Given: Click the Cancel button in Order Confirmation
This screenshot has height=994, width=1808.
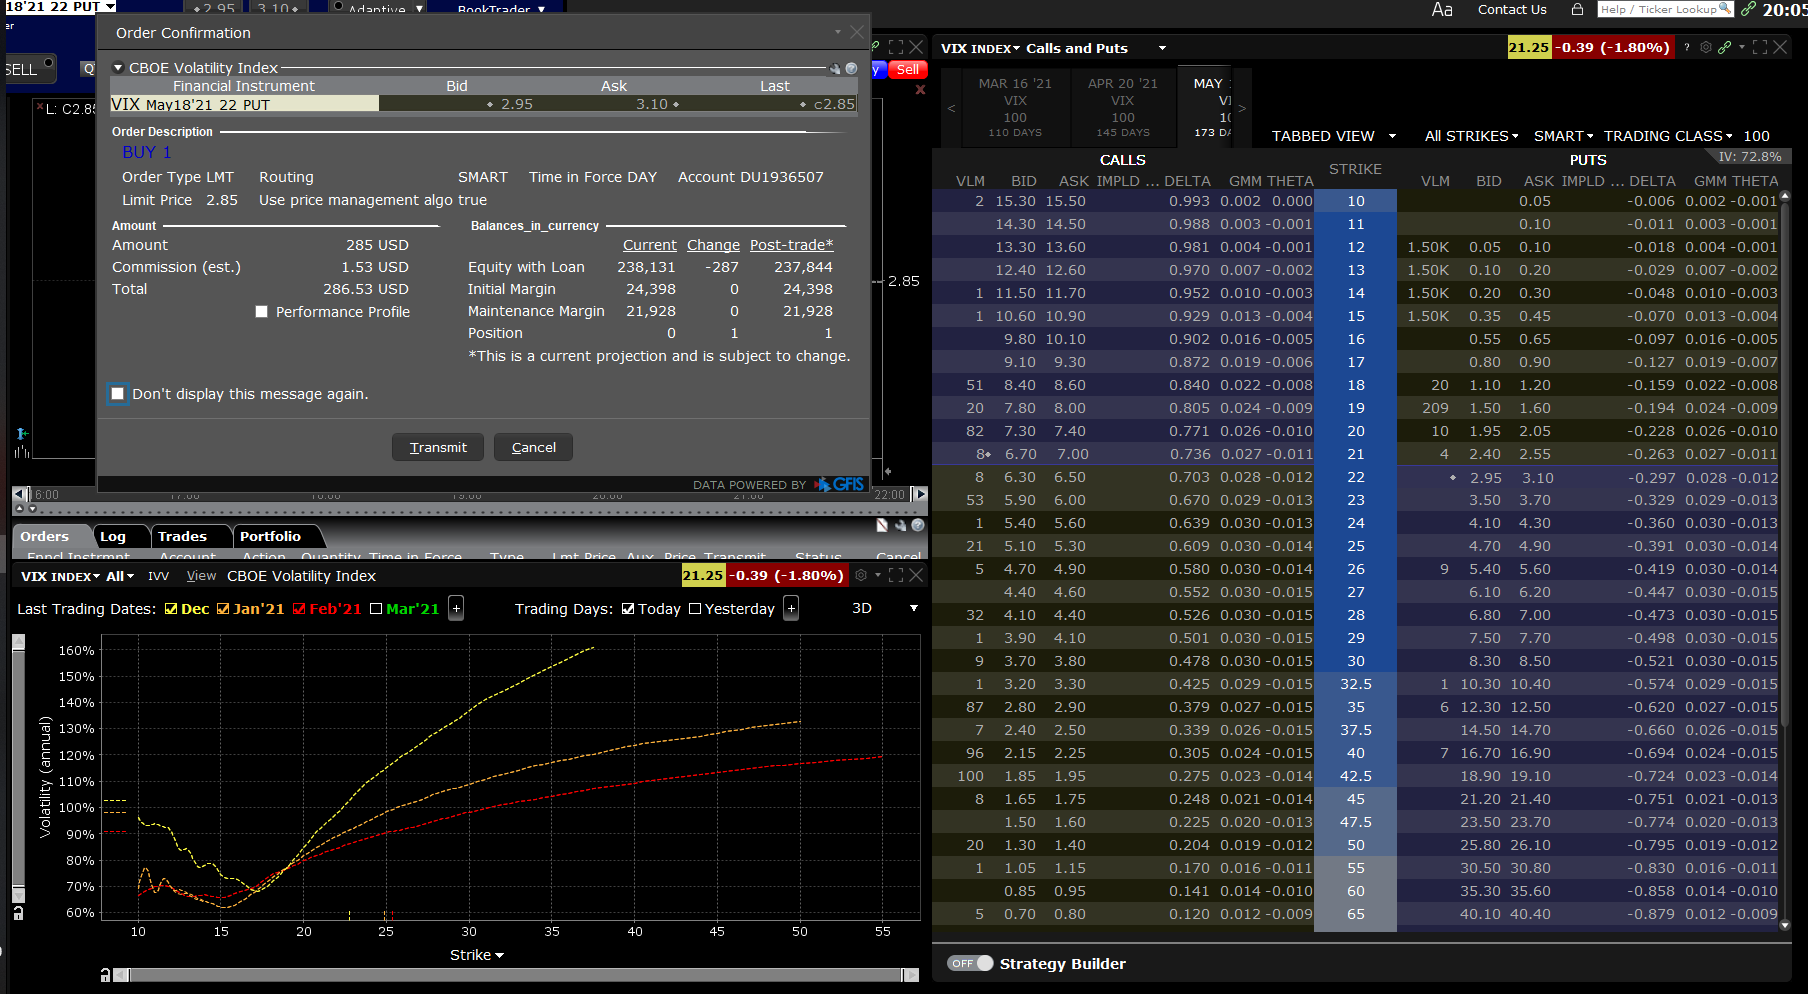Looking at the screenshot, I should (533, 447).
